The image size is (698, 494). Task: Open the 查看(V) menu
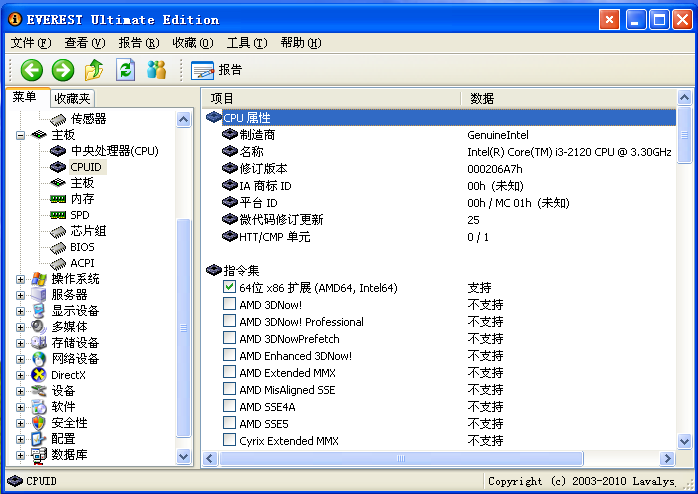pyautogui.click(x=85, y=43)
